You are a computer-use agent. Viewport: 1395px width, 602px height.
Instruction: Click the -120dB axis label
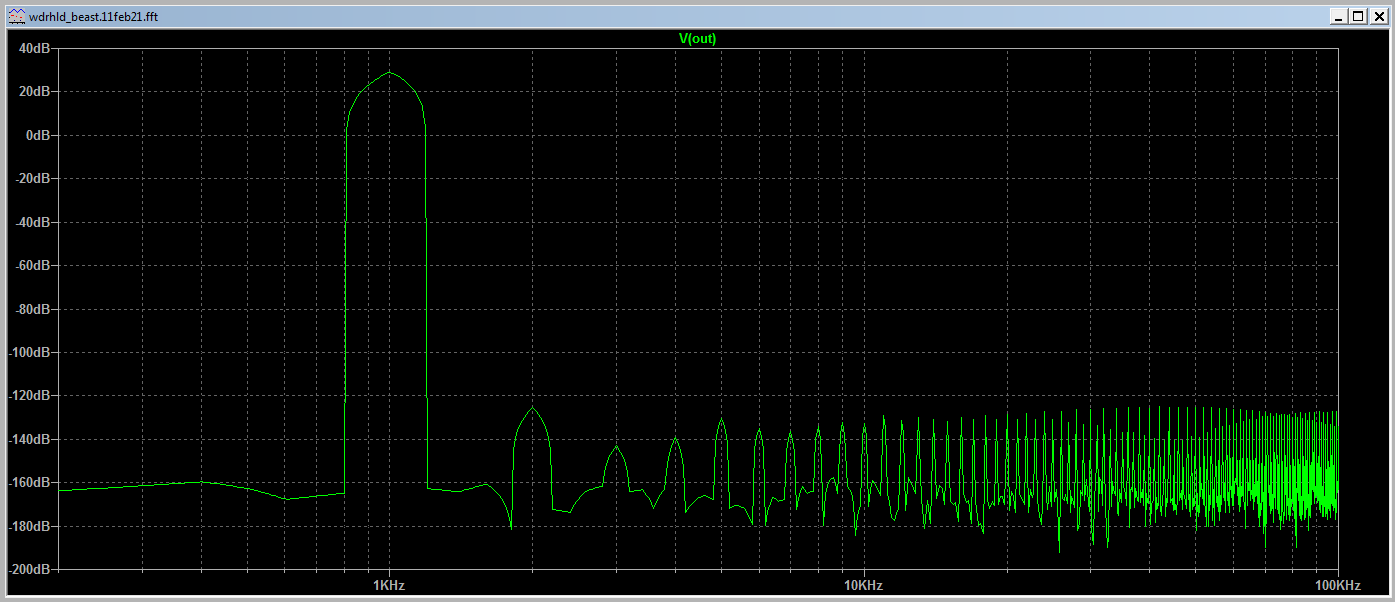pyautogui.click(x=29, y=396)
